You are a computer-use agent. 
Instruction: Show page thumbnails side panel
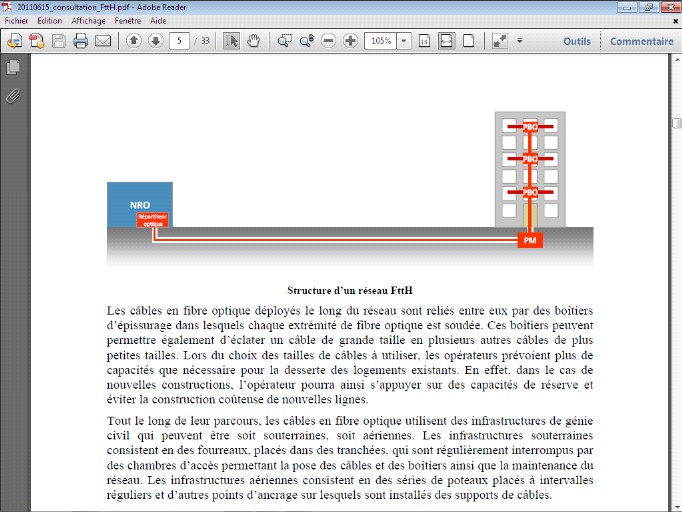(13, 67)
